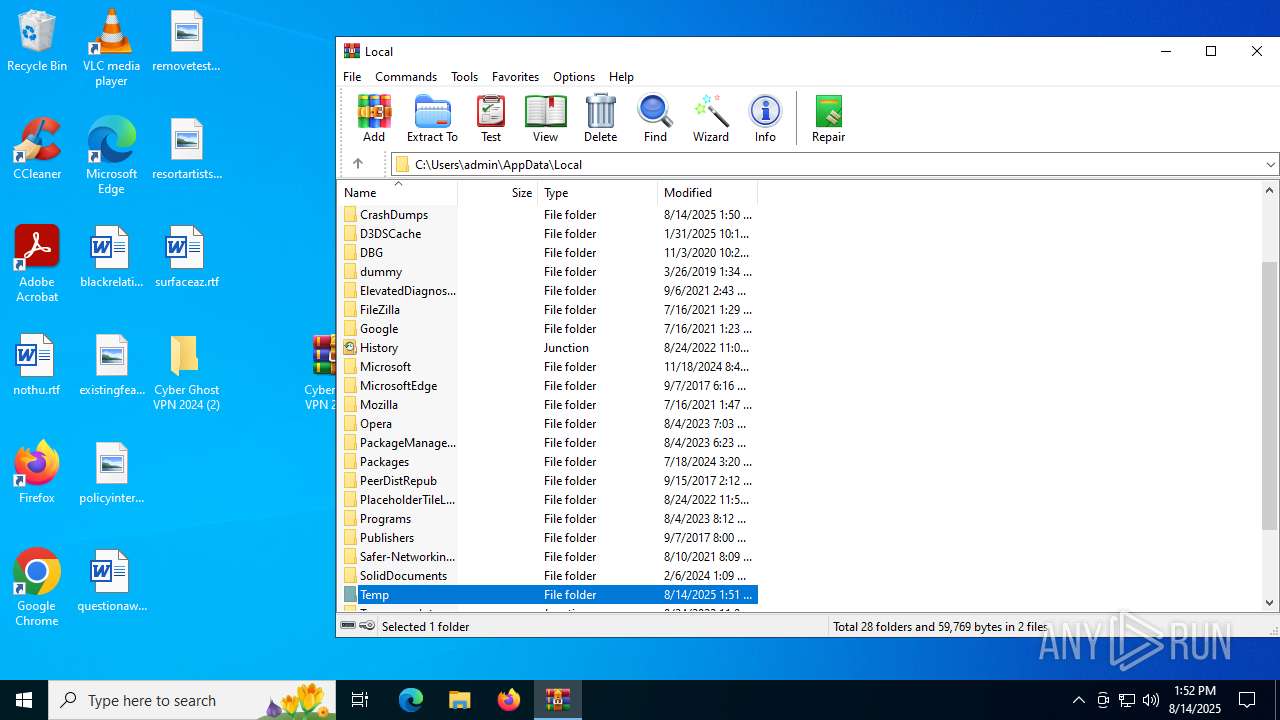This screenshot has height=720, width=1280.
Task: Open the Help menu
Action: point(621,77)
